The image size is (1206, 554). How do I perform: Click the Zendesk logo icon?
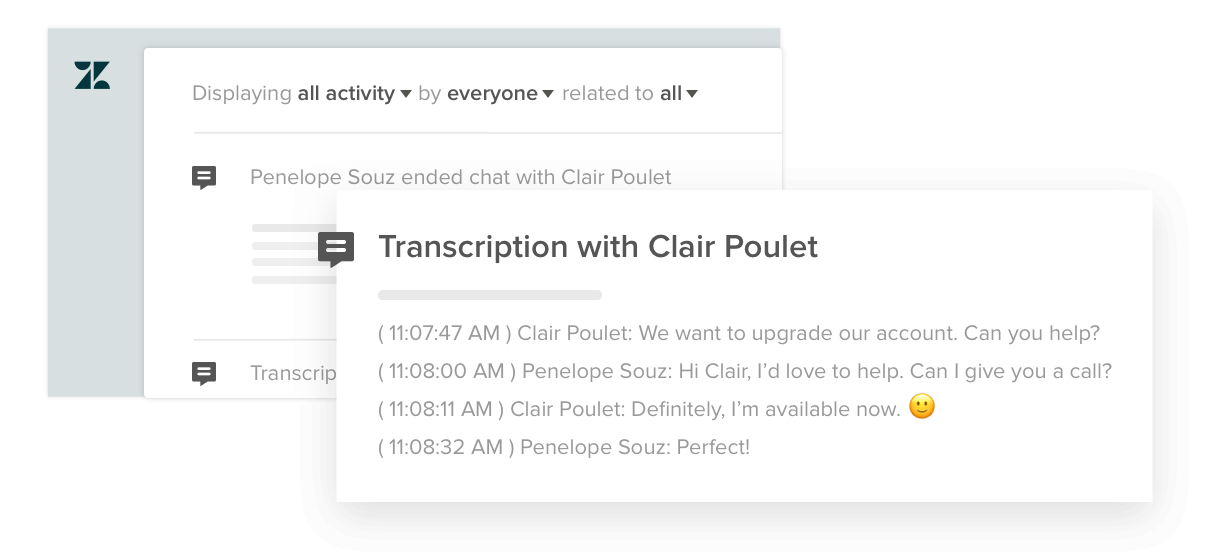tap(92, 75)
